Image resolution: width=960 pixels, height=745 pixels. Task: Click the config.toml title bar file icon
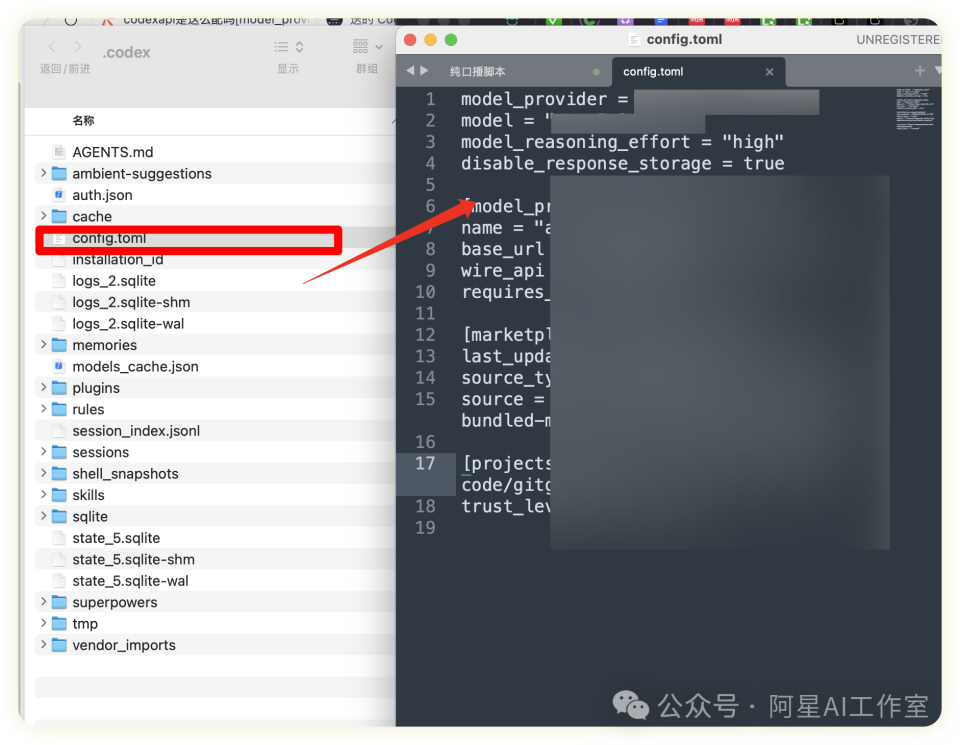pos(634,39)
